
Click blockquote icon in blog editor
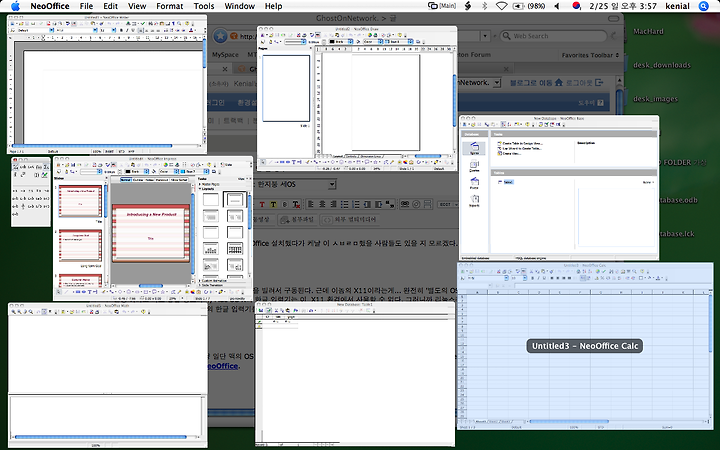390,204
